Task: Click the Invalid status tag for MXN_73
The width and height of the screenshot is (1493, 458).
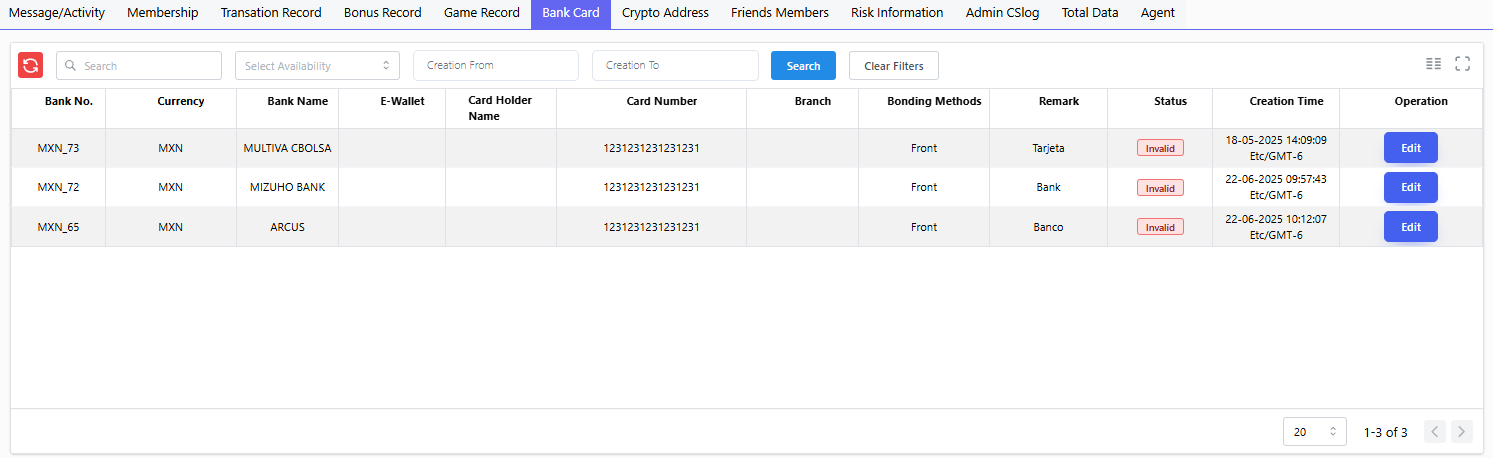Action: 1160,148
